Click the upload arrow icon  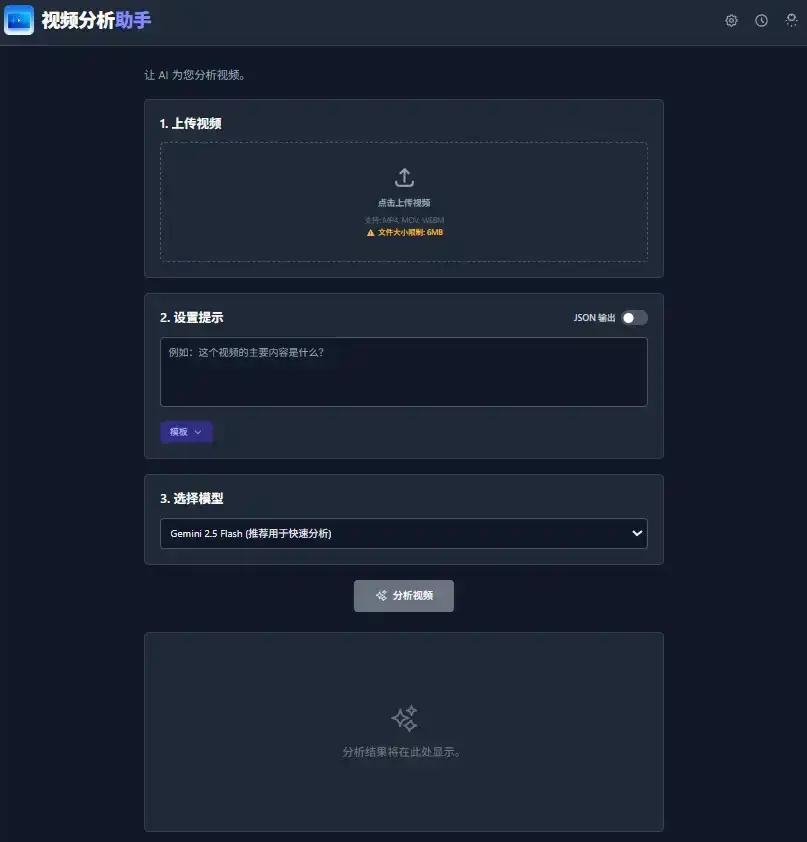(403, 177)
